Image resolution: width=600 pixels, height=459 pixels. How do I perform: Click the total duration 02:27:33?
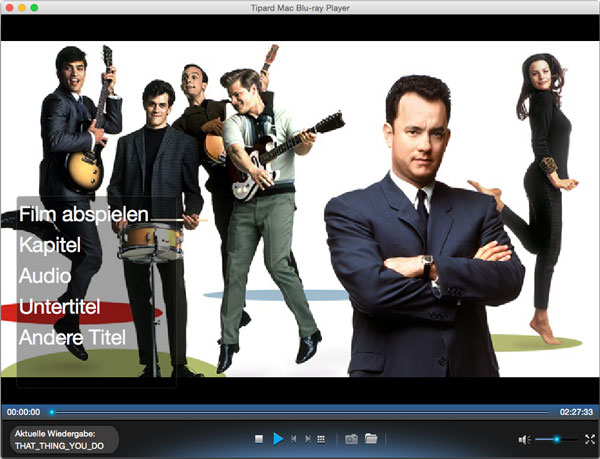point(576,412)
